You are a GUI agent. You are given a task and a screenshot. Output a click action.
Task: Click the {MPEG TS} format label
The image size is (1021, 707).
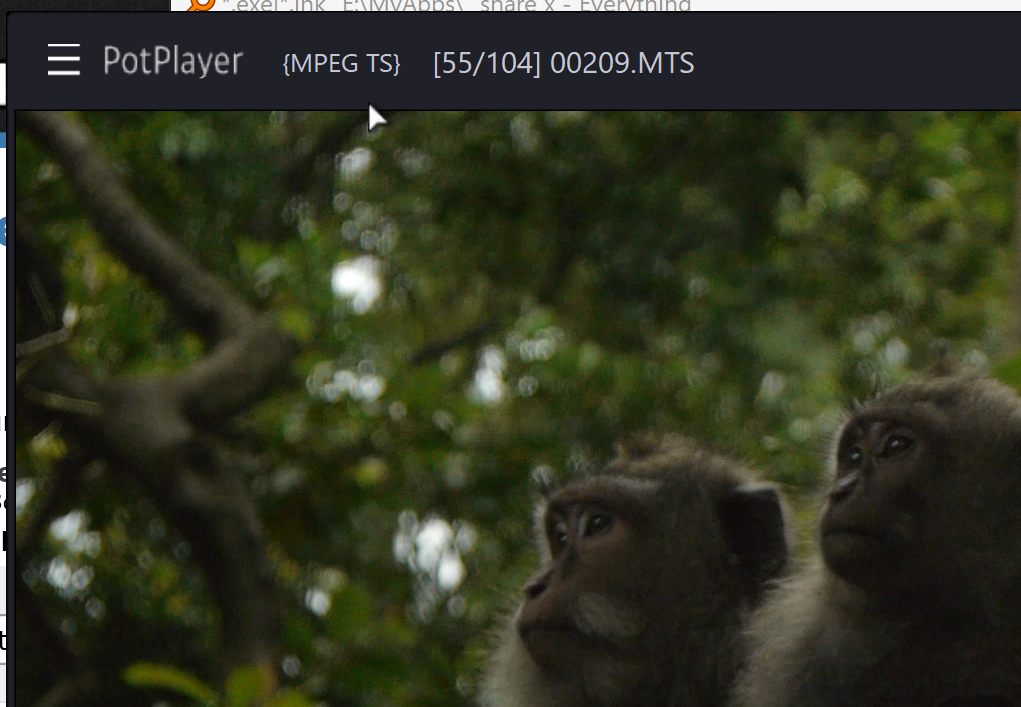(x=341, y=63)
